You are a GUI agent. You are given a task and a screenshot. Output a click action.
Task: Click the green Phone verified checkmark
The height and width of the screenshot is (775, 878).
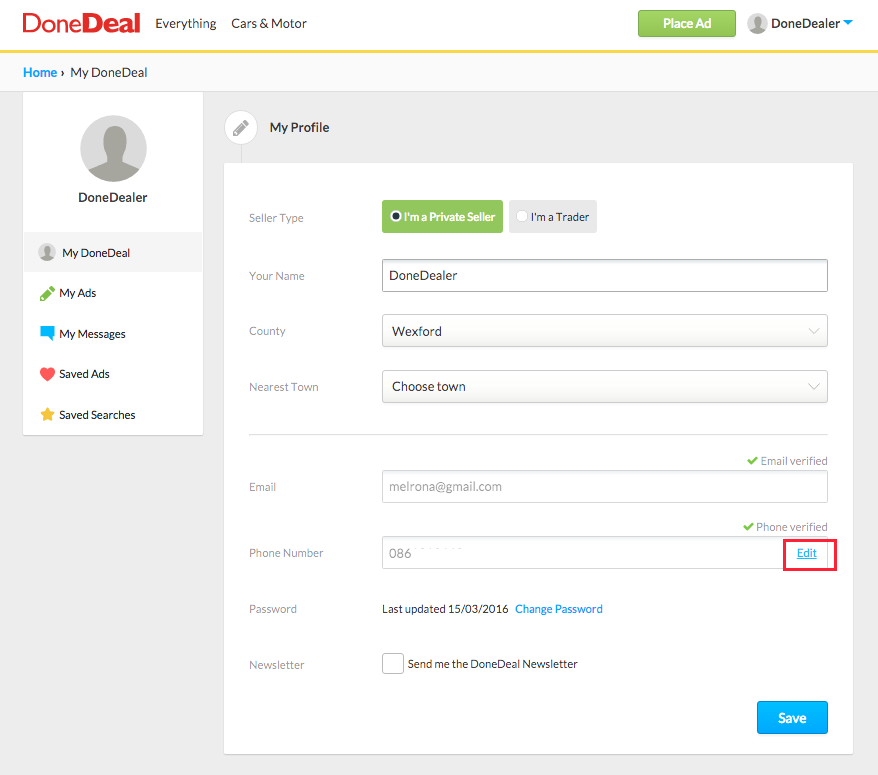pyautogui.click(x=748, y=527)
